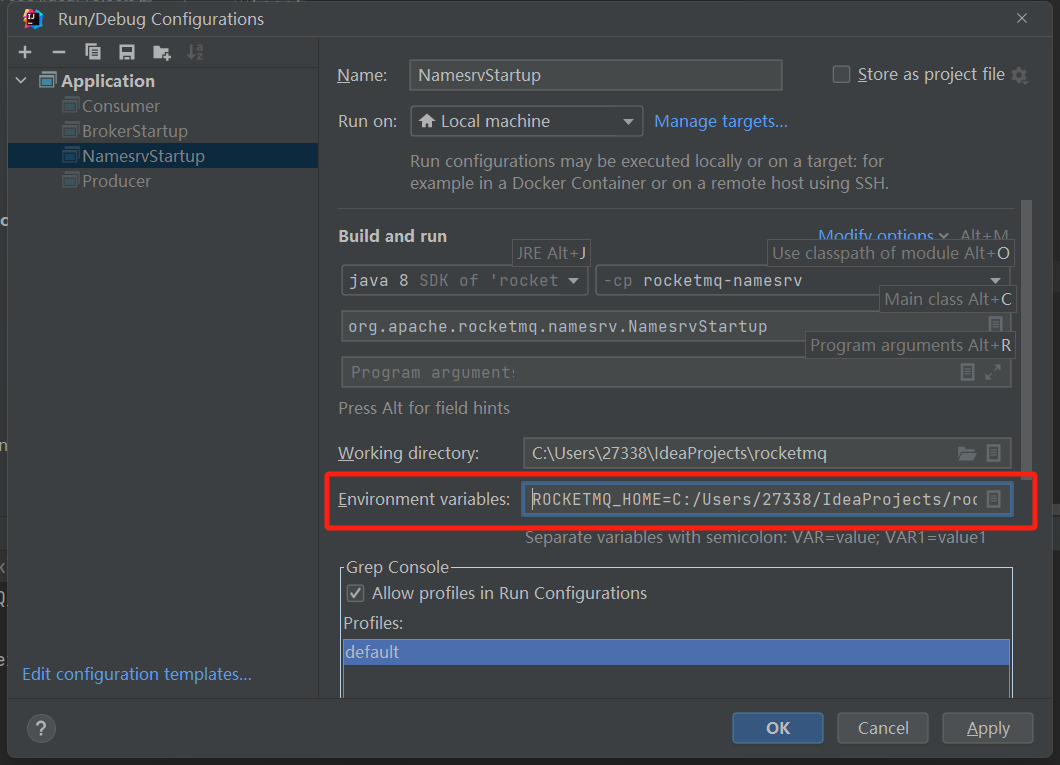Confirm with the OK button
Image resolution: width=1060 pixels, height=765 pixels.
[x=777, y=728]
